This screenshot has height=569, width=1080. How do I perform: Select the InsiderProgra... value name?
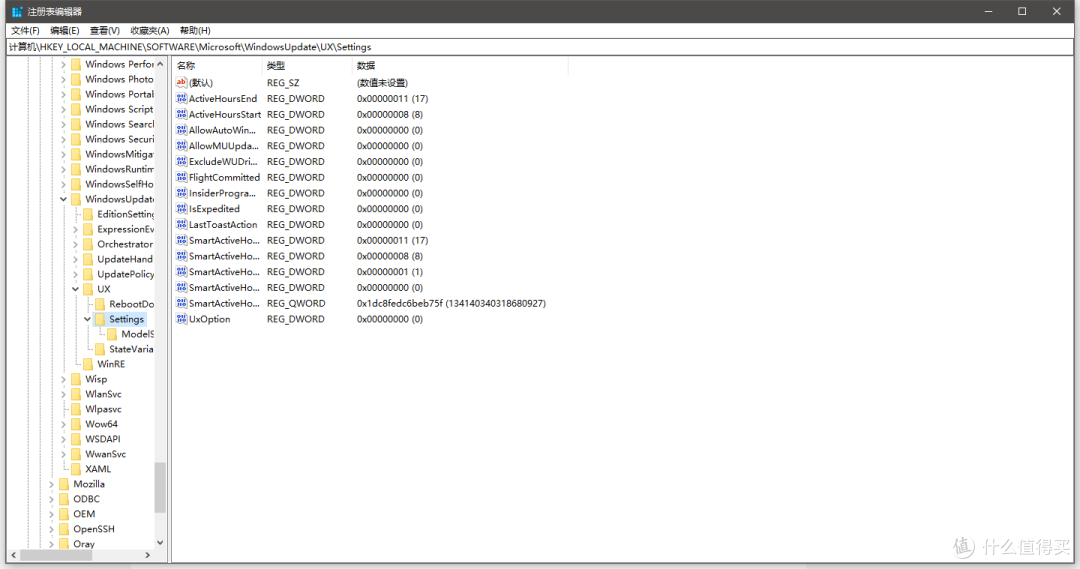222,194
